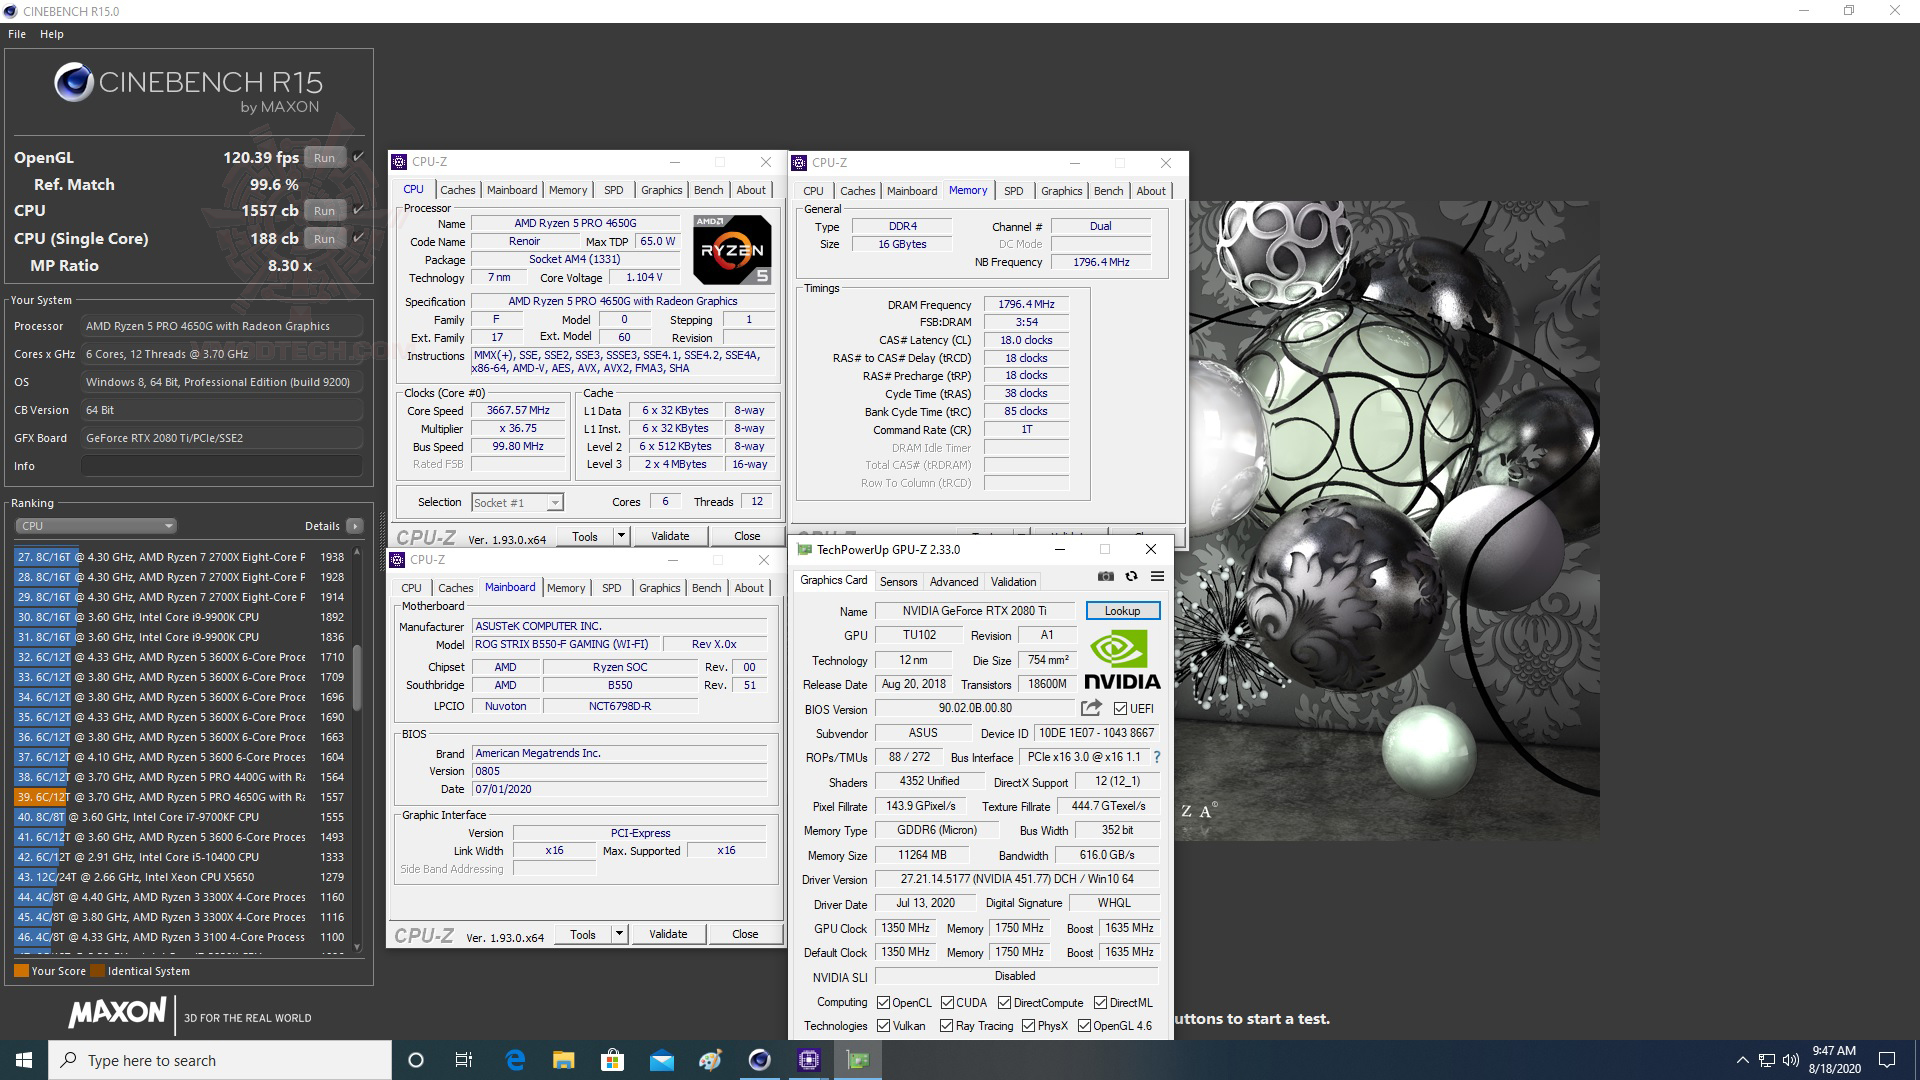Click the GPU-Z refresh icon
The image size is (1920, 1080).
[x=1131, y=577]
